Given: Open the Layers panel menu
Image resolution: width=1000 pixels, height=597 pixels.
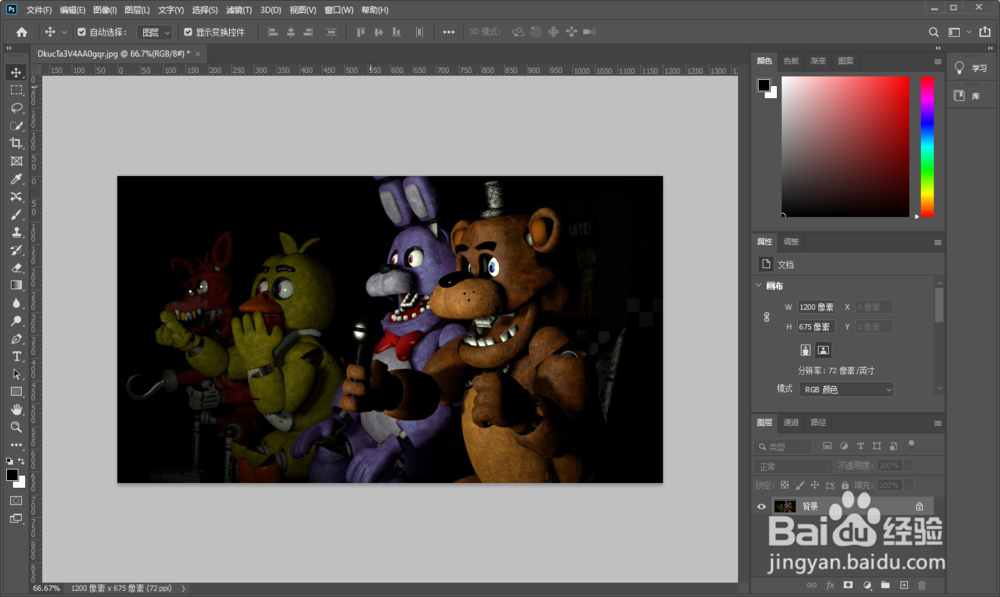Looking at the screenshot, I should coord(938,423).
